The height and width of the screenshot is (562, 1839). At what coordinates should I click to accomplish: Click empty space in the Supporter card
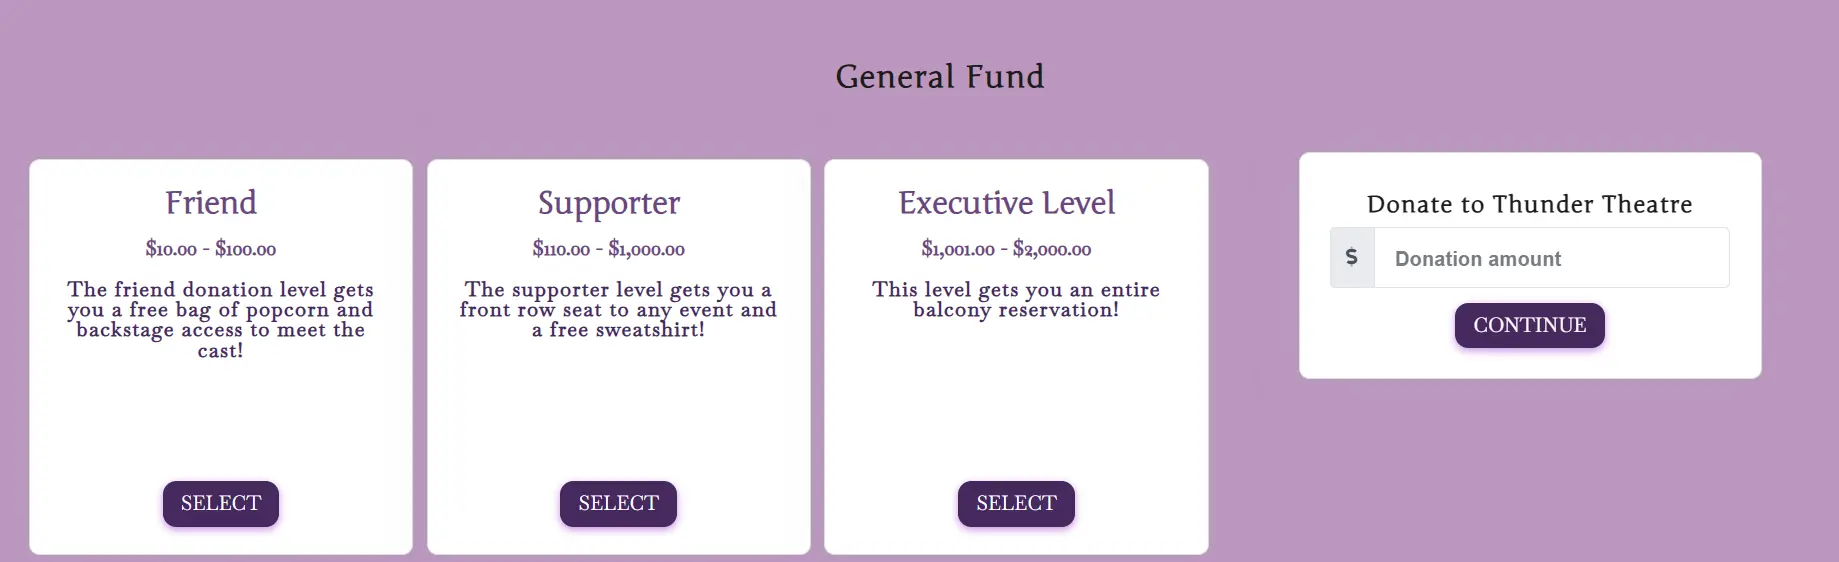(x=618, y=410)
